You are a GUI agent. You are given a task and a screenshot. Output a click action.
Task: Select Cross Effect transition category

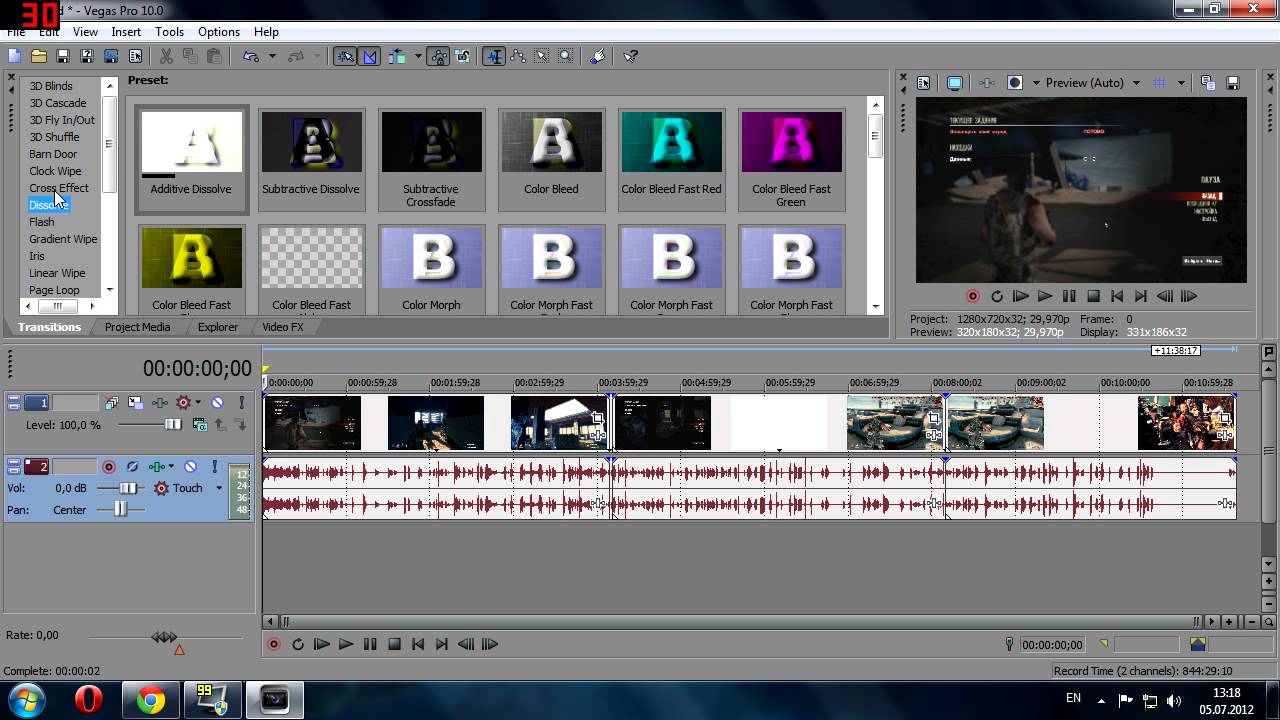(x=59, y=188)
